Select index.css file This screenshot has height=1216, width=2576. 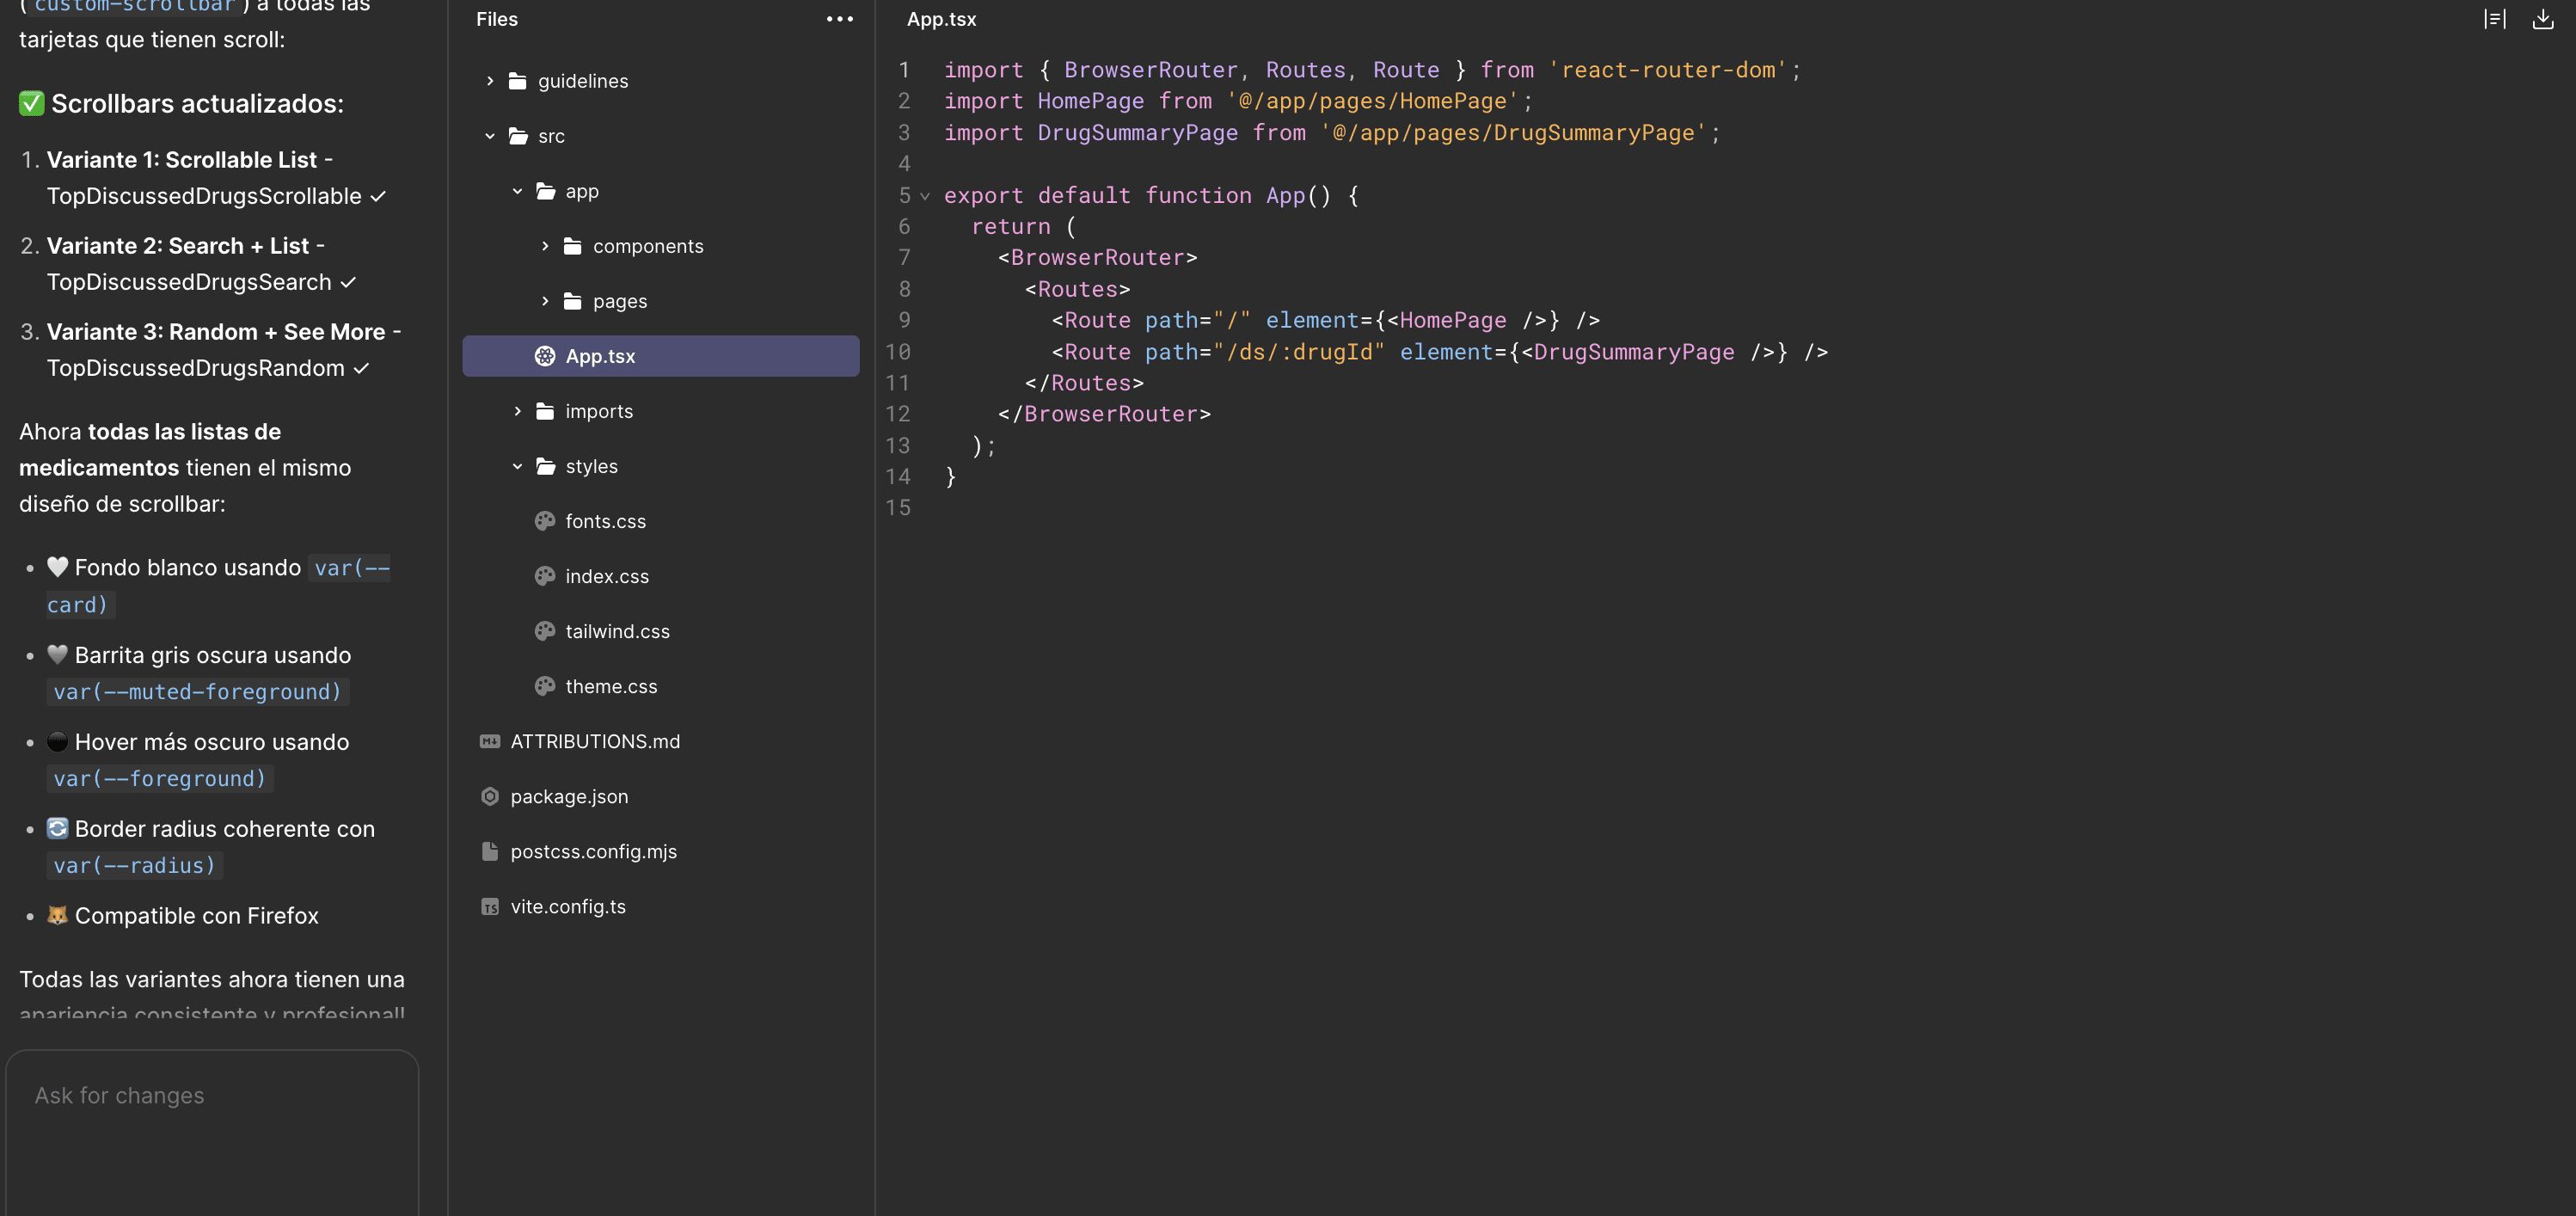pos(606,576)
